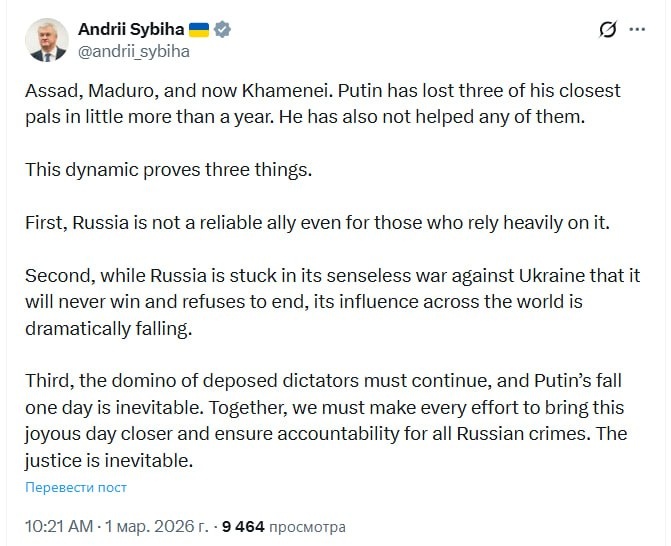Viewport: 671px width, 546px height.
Task: Click the paragraph beginning First, Russia
Action: point(317,222)
